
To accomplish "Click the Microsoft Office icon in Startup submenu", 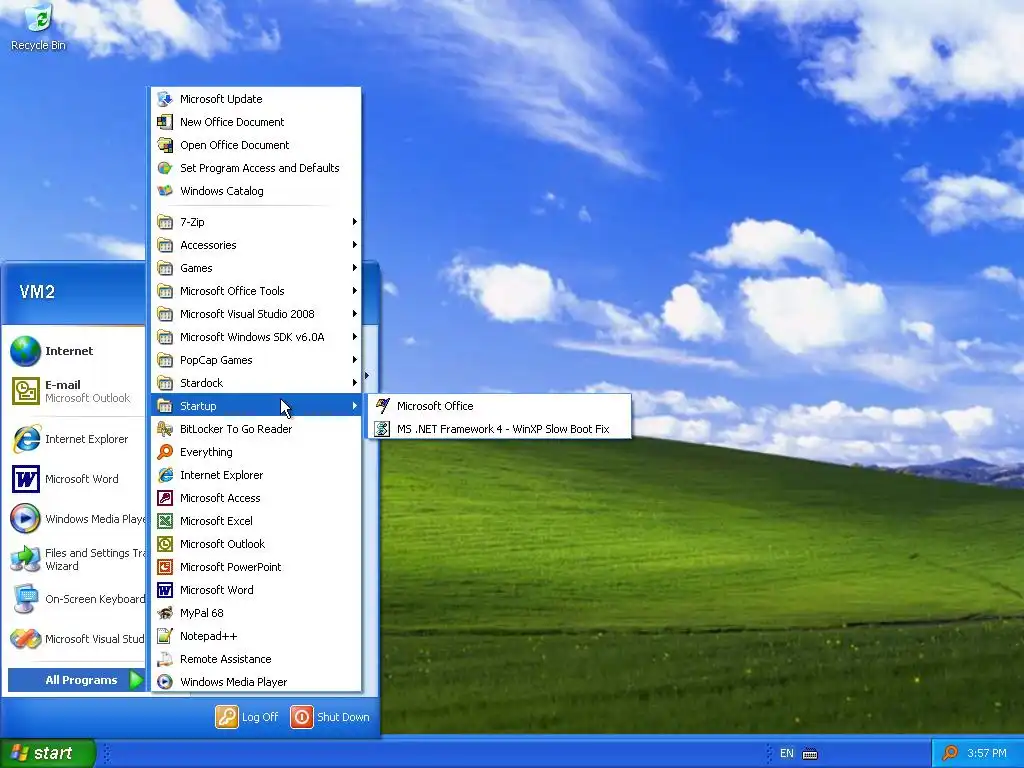I will click(382, 406).
